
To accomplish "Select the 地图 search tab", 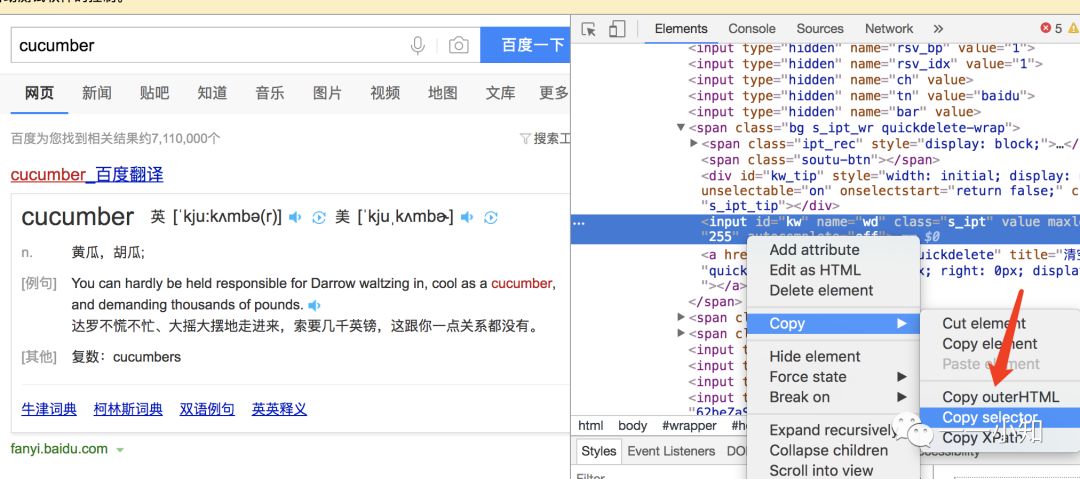I will pos(442,93).
